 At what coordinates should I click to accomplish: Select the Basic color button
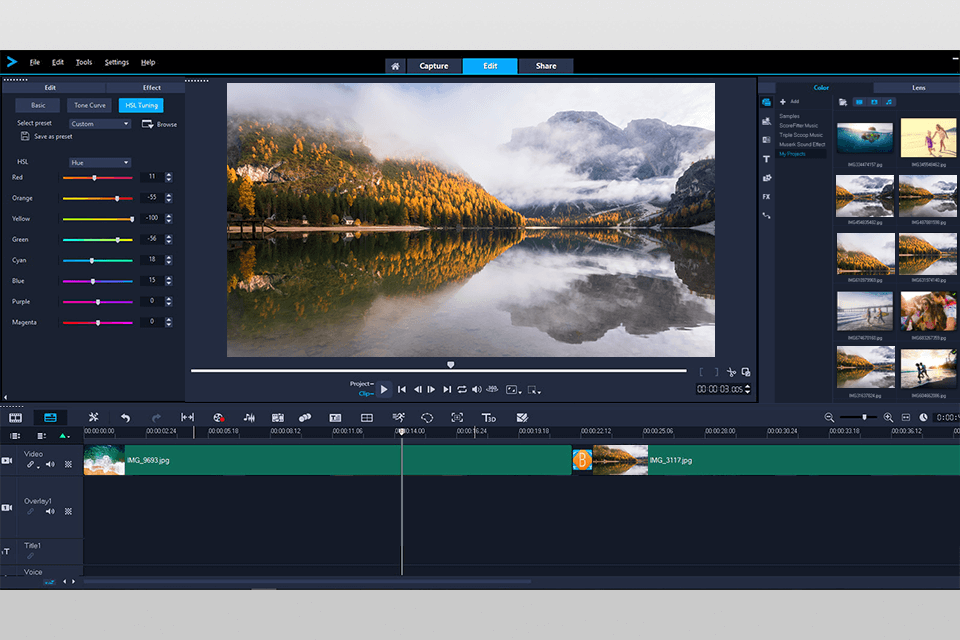[x=38, y=105]
